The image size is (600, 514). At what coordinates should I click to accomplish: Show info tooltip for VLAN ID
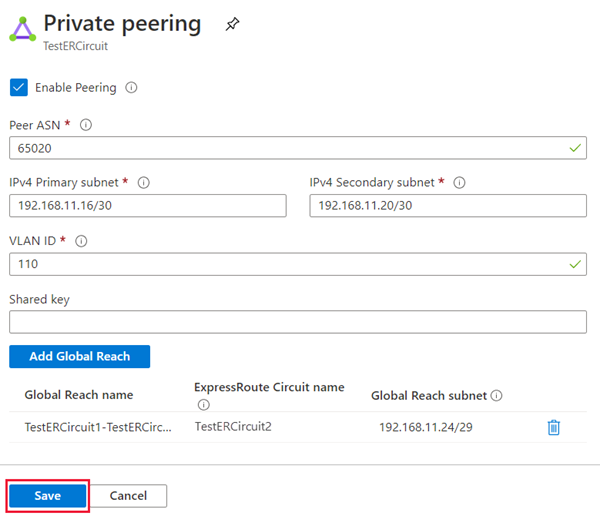(x=81, y=241)
